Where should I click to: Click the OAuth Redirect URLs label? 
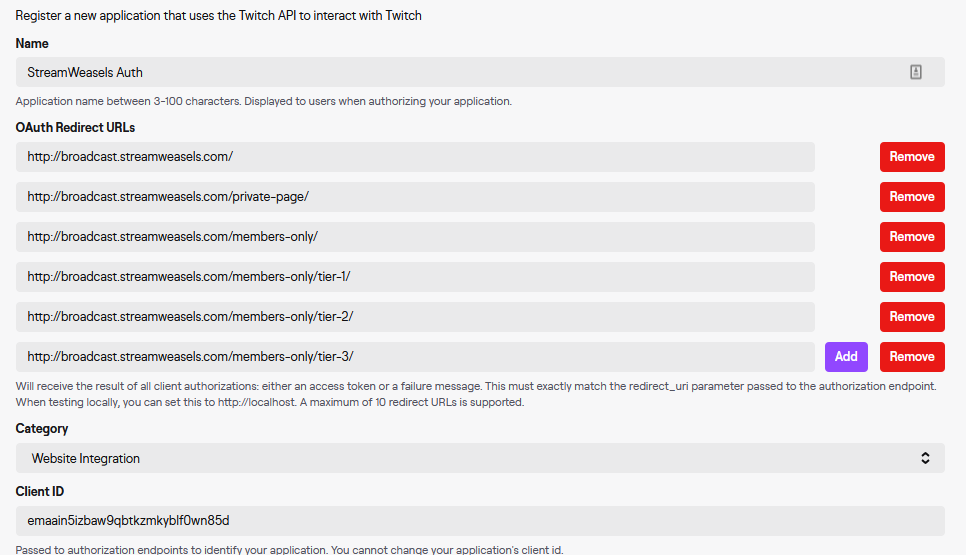(75, 128)
